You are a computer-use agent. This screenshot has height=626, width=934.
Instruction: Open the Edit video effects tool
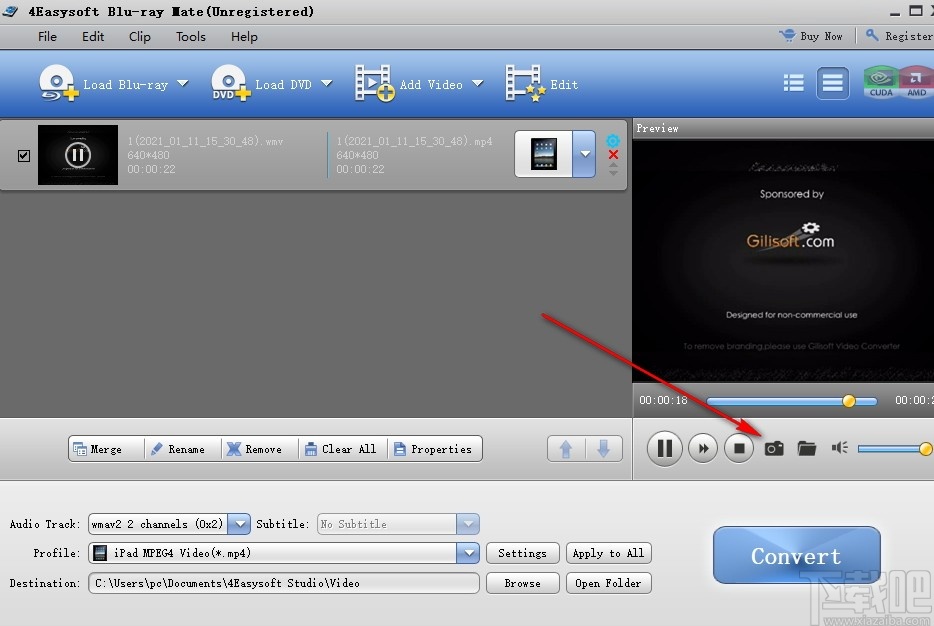coord(541,84)
